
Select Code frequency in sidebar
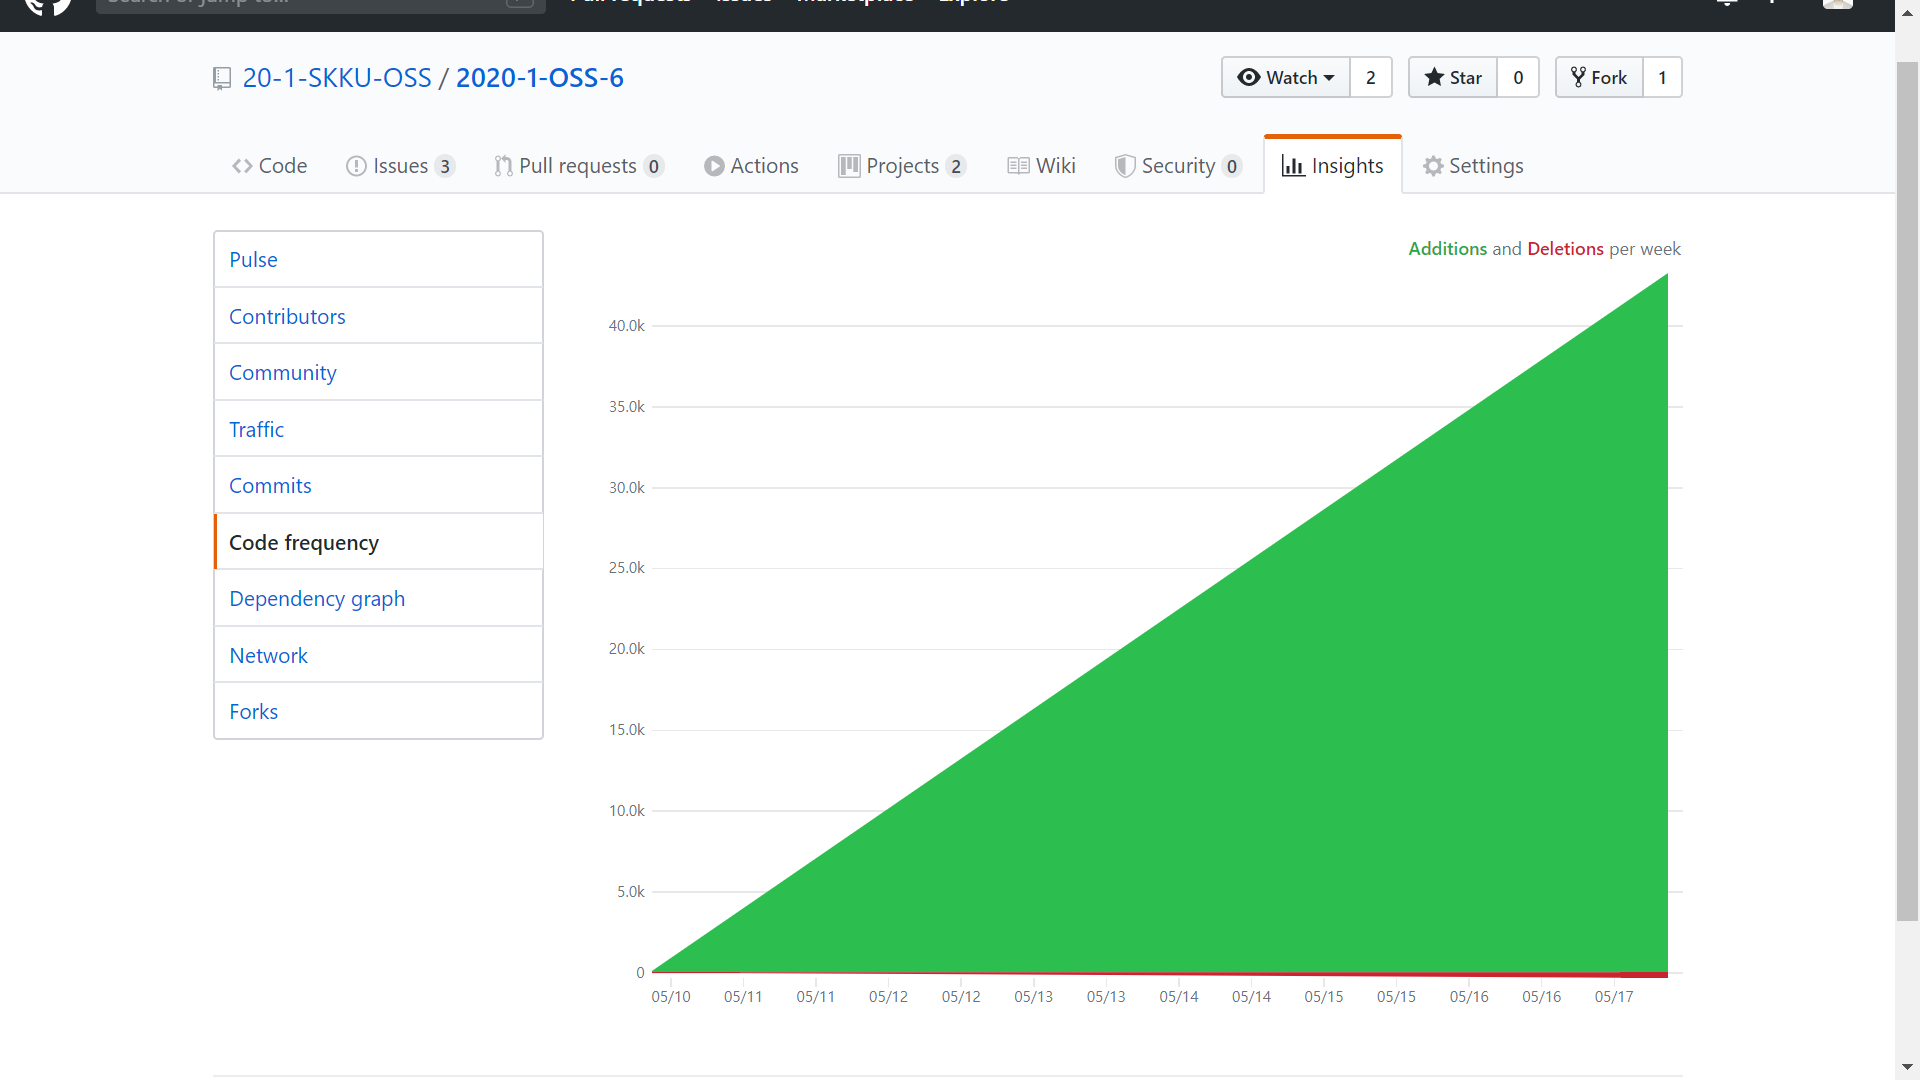point(378,542)
